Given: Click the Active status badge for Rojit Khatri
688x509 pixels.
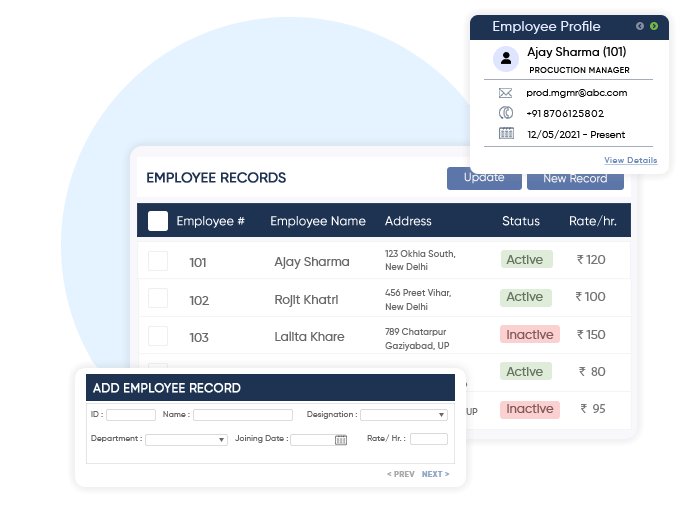Looking at the screenshot, I should (x=526, y=297).
